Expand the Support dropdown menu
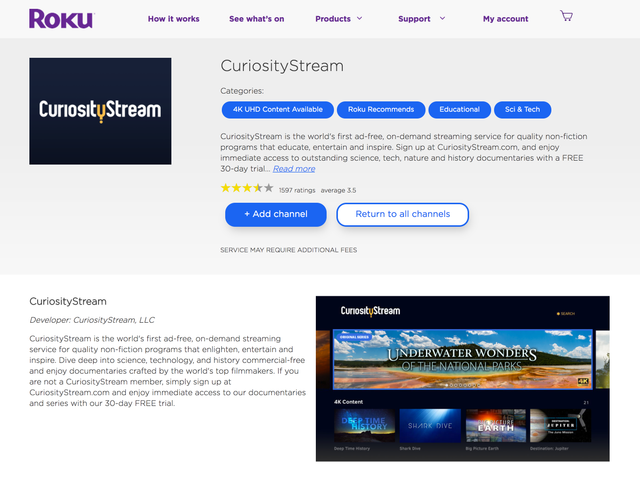The height and width of the screenshot is (477, 640). click(420, 19)
